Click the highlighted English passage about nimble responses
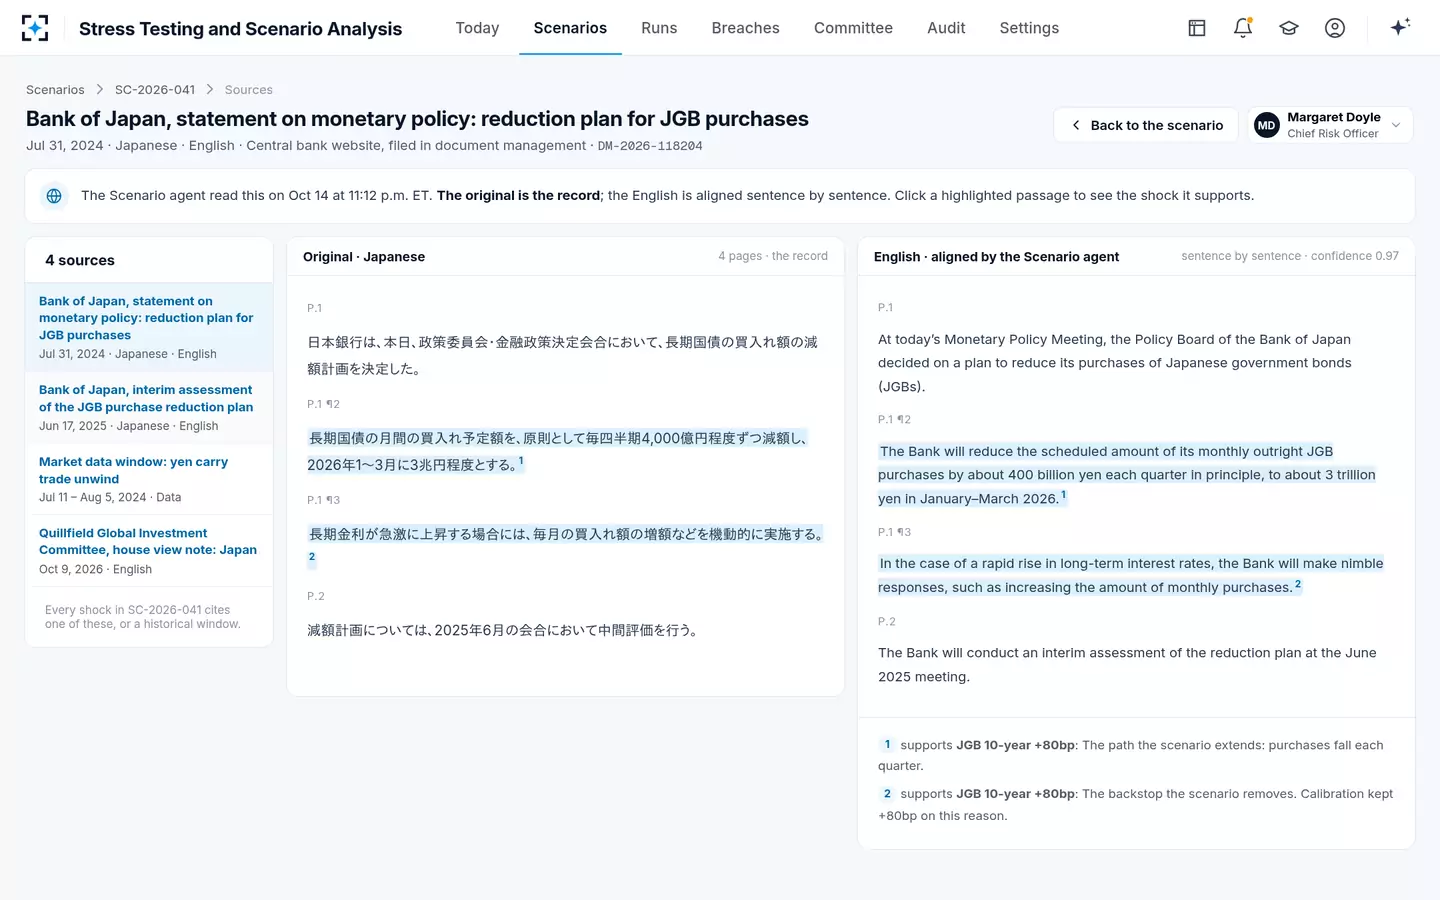Image resolution: width=1440 pixels, height=900 pixels. click(x=1131, y=575)
